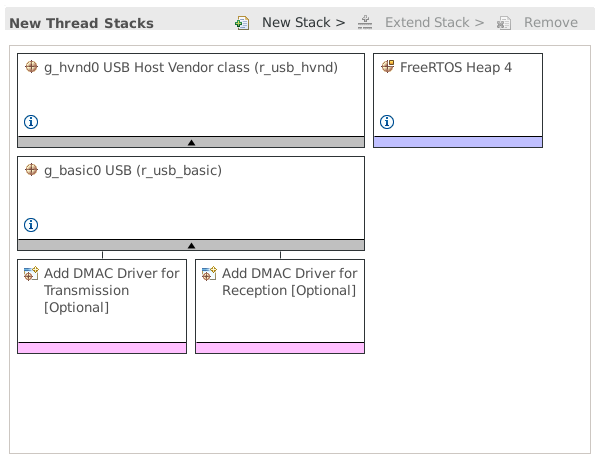Select Add DMAC Driver for Reception [Optional]
Viewport: 596px width, 461px height.
289,282
